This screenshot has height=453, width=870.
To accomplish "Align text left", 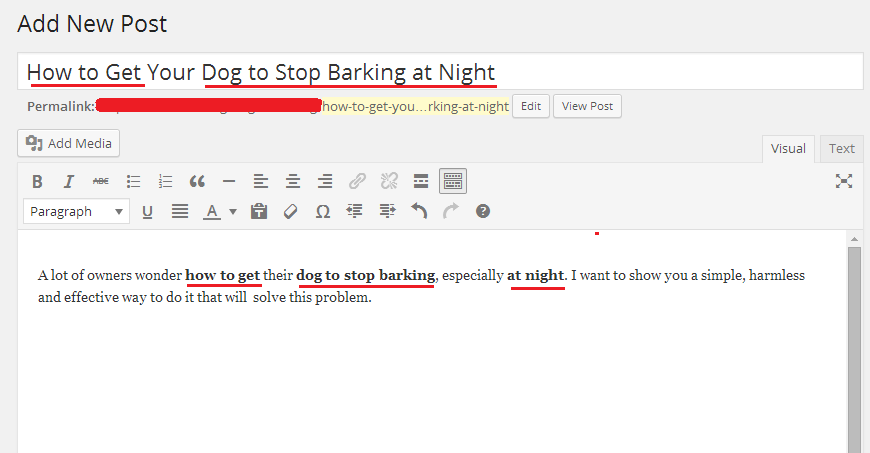I will 261,182.
